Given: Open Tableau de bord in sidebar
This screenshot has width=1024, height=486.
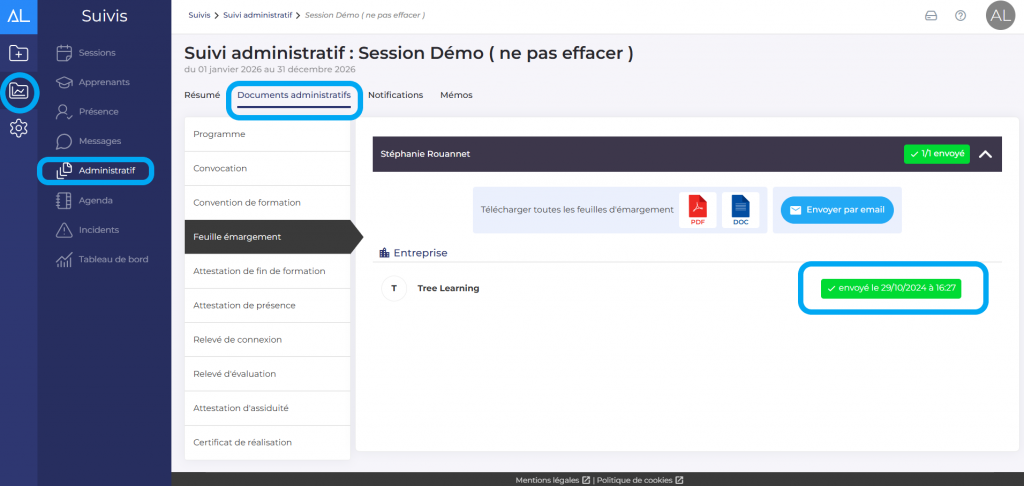Looking at the screenshot, I should pos(113,259).
